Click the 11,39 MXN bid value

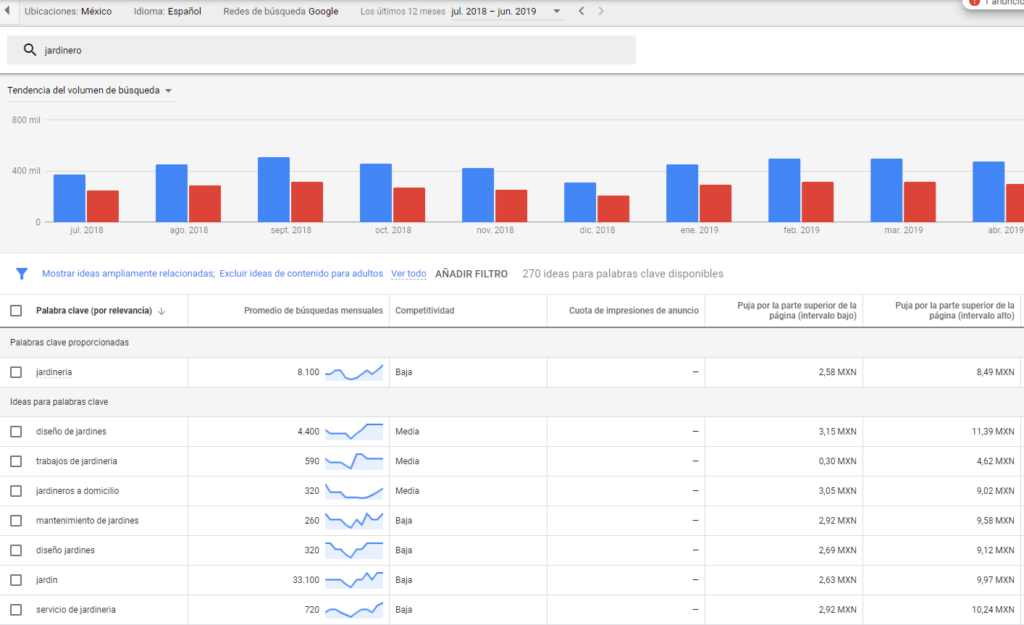coord(993,432)
